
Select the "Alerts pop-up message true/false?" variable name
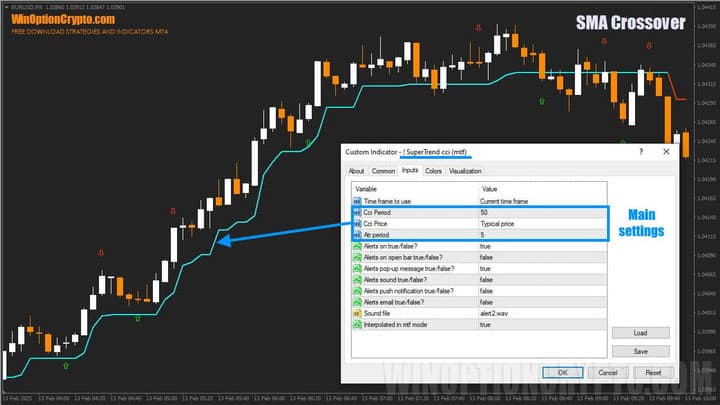(409, 268)
